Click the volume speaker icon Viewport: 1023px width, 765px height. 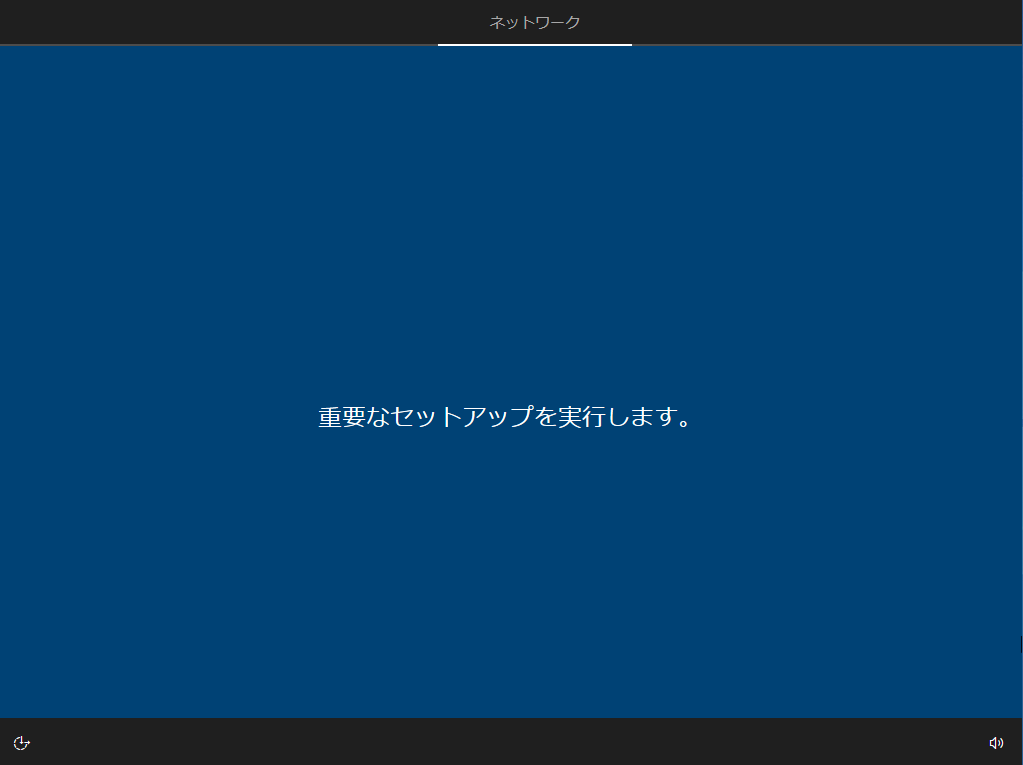996,743
